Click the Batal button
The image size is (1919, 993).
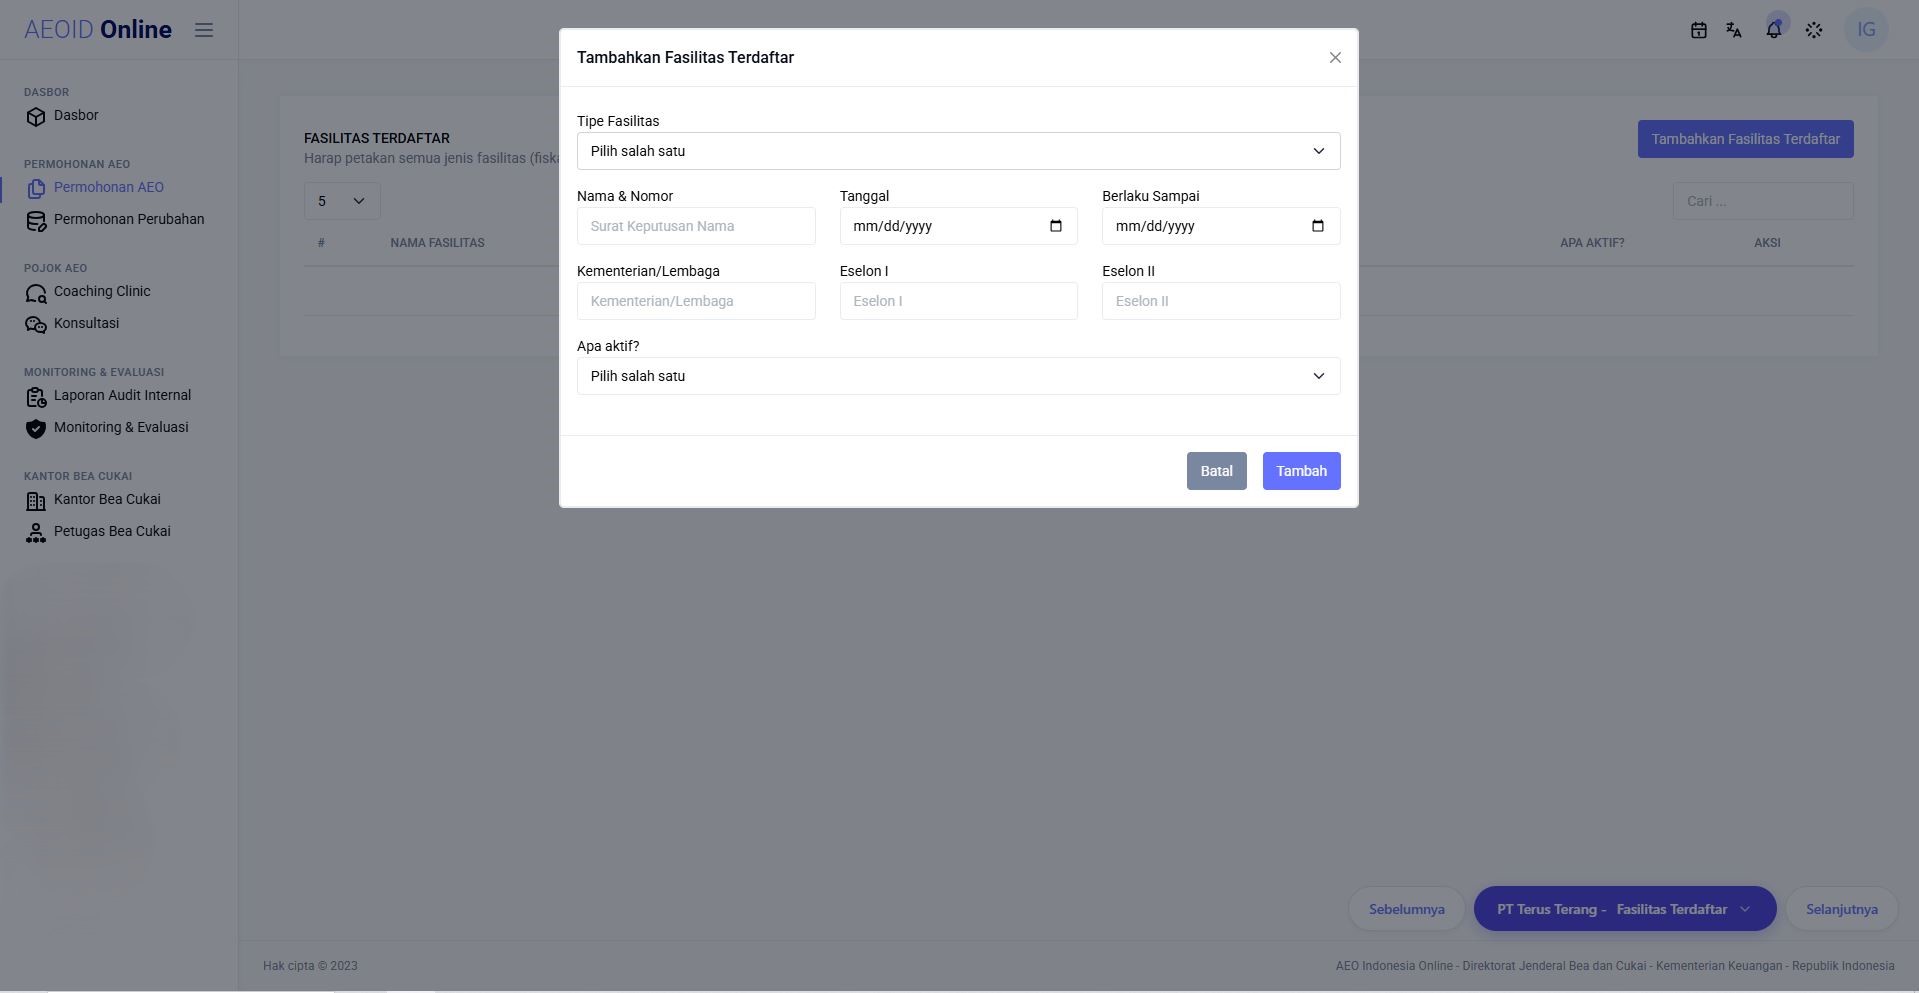[x=1216, y=471]
